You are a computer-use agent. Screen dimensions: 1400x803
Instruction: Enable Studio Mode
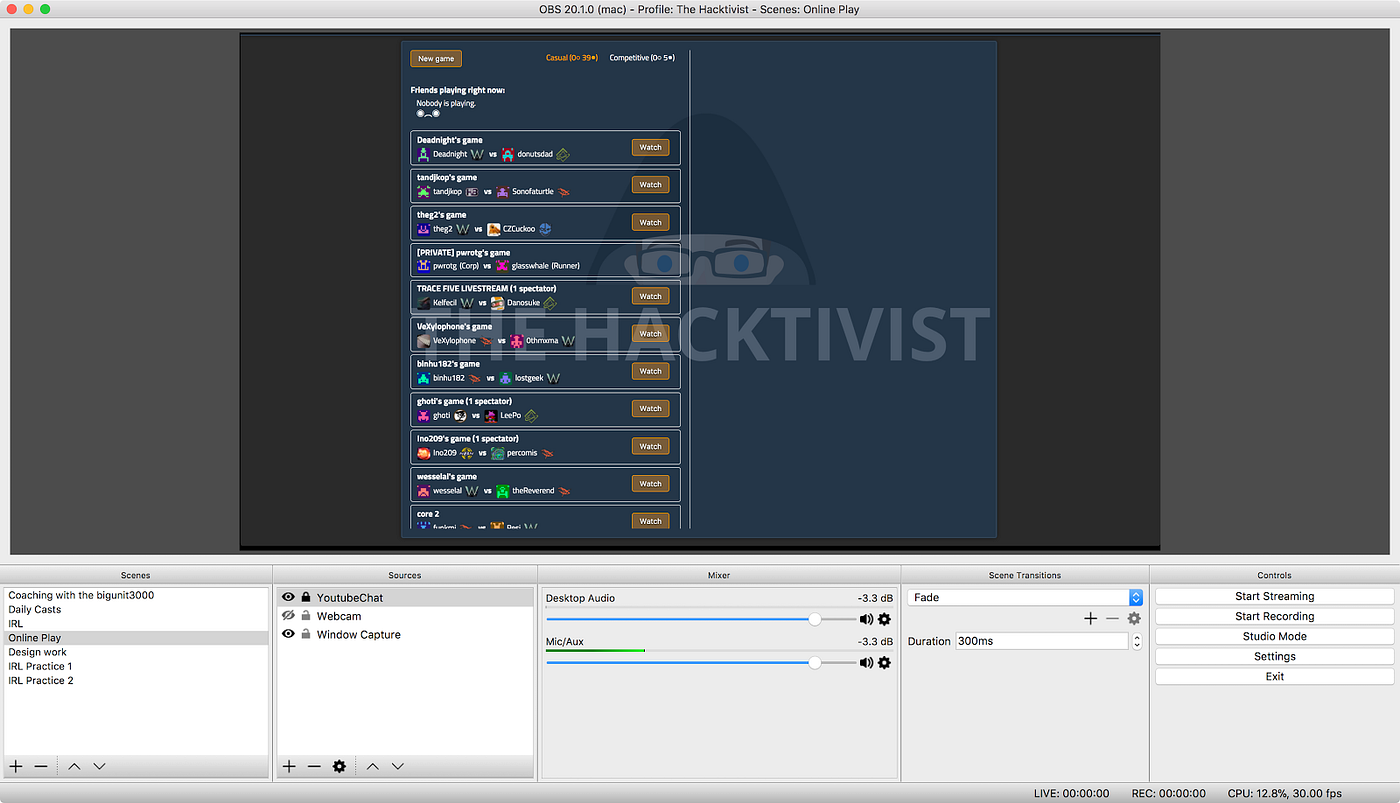[1274, 636]
